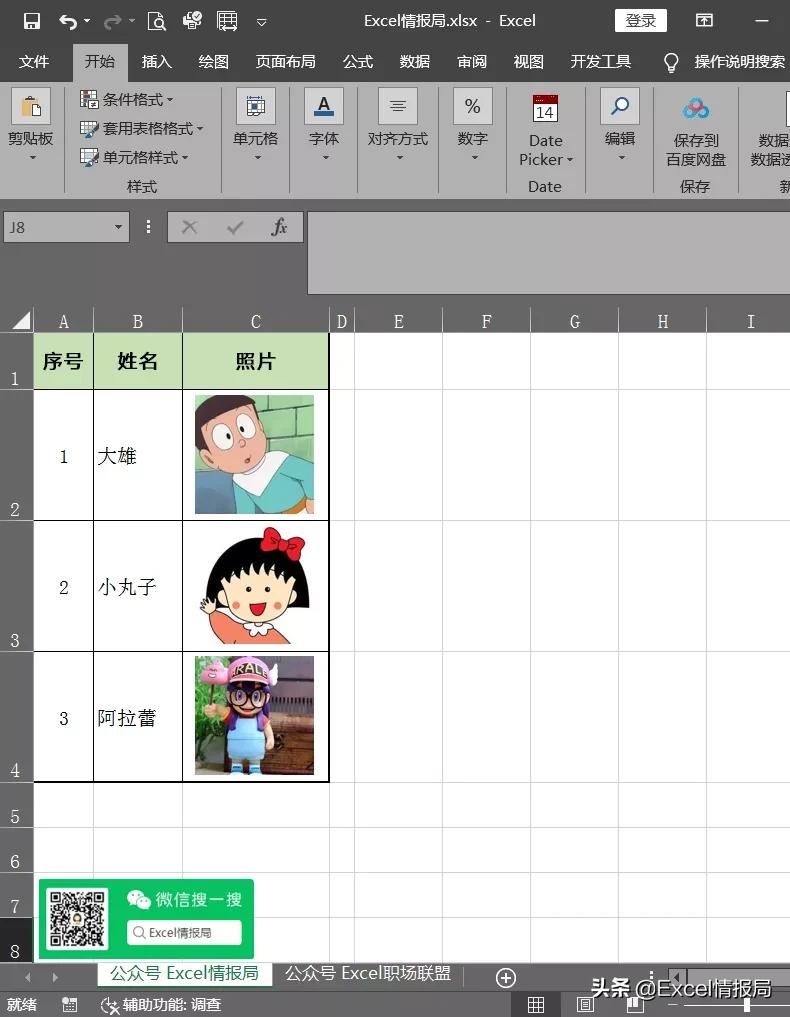Viewport: 790px width, 1017px height.
Task: Open 单元格样式 cell styles dropdown
Action: (134, 157)
